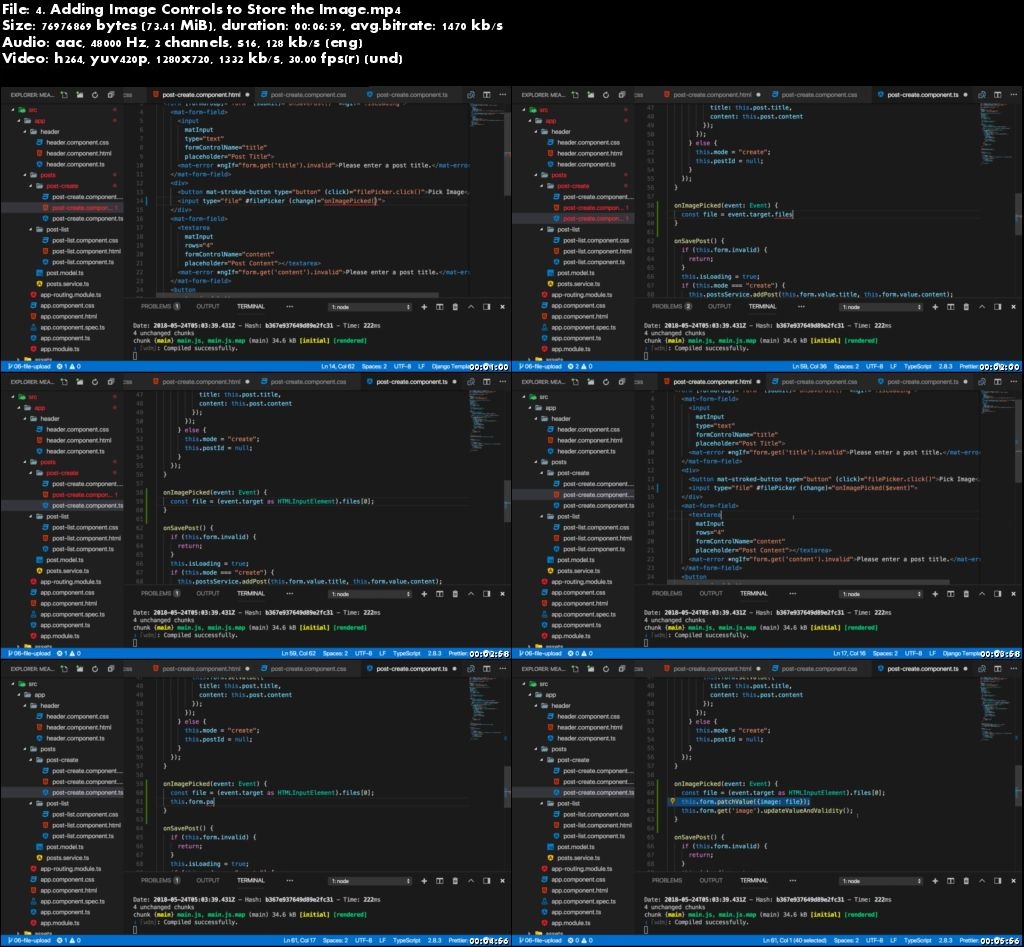Kill the terminal with trash icon, 00:05:56 frame
This screenshot has width=1024, height=947.
click(967, 880)
